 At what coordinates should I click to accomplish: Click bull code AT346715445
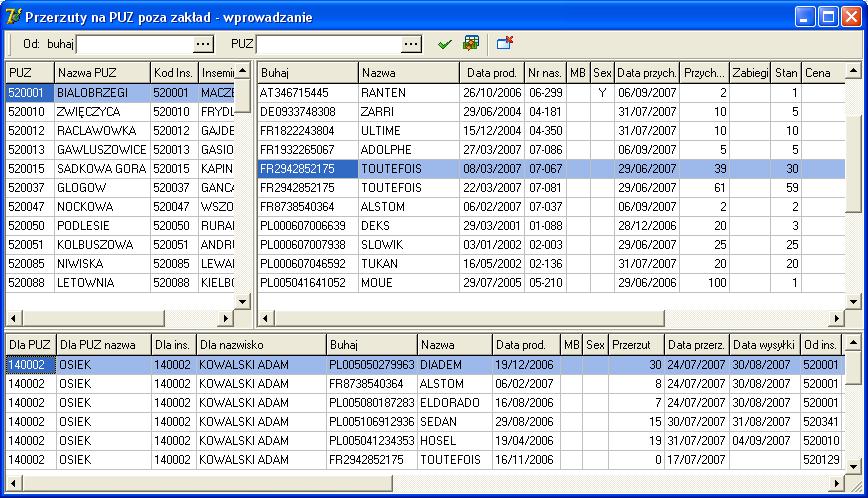[x=294, y=92]
